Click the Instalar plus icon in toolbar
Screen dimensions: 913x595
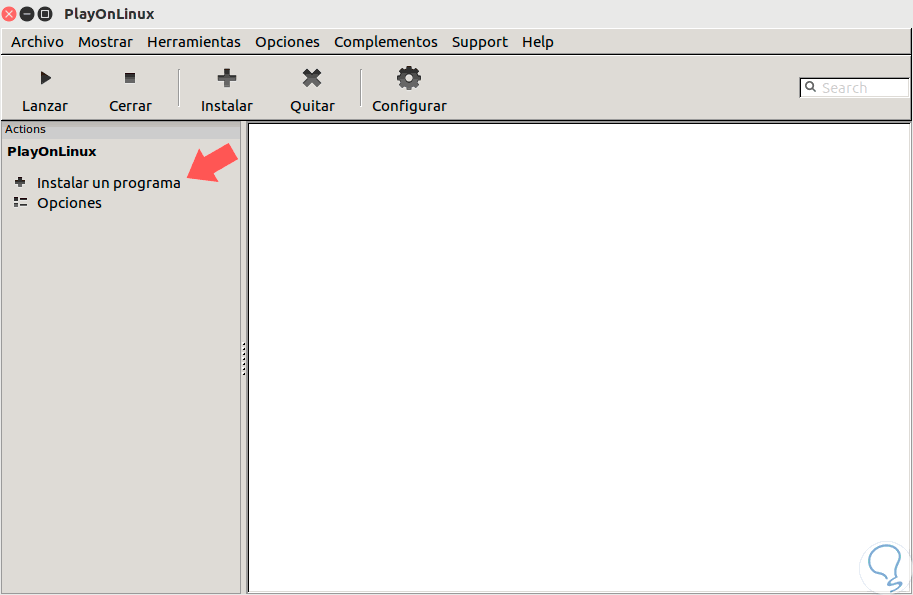pyautogui.click(x=227, y=78)
